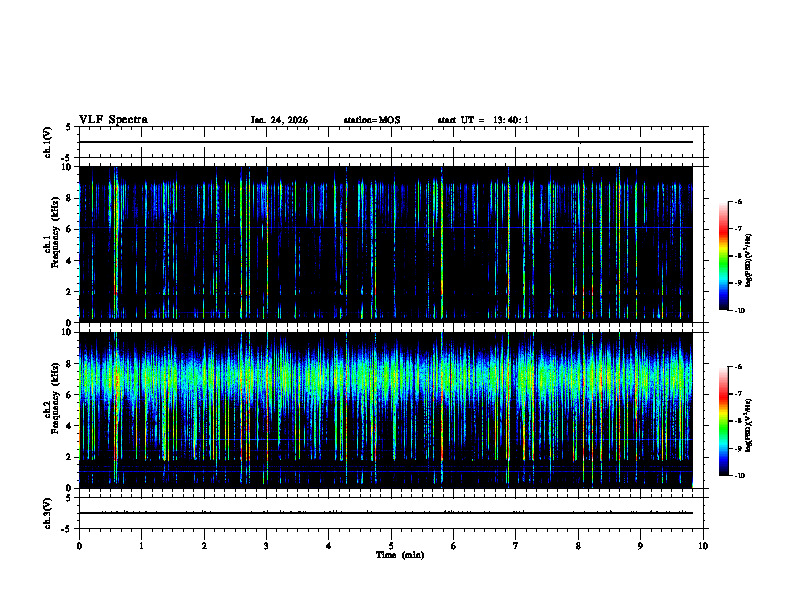The image size is (792, 612).
Task: Click time axis tick label "10"
Action: (703, 546)
